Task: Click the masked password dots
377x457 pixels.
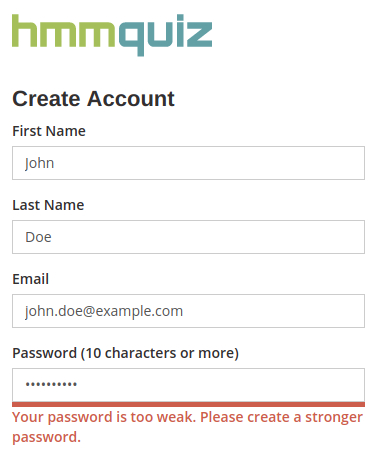Action: (51, 384)
